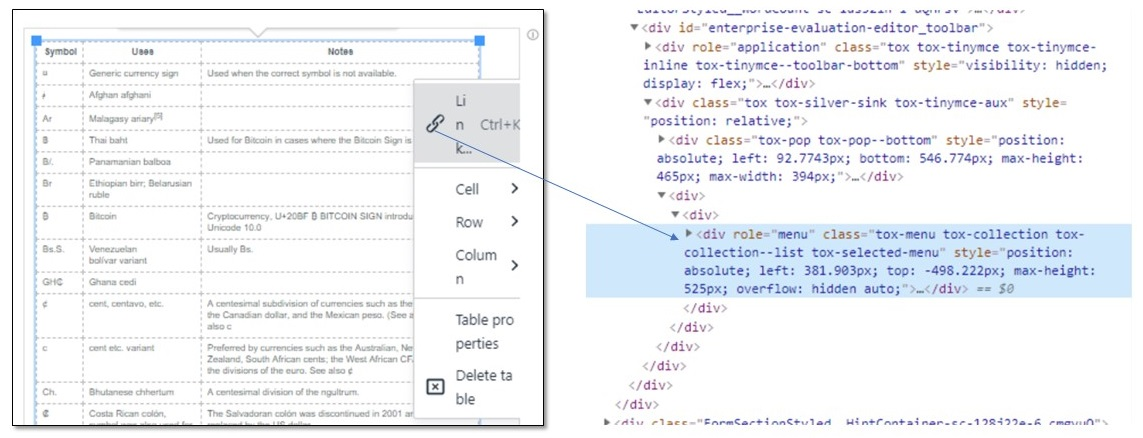Click the "Ethiopian birr; Belarusian ruble" cell
This screenshot has width=1143, height=438.
tap(142, 189)
